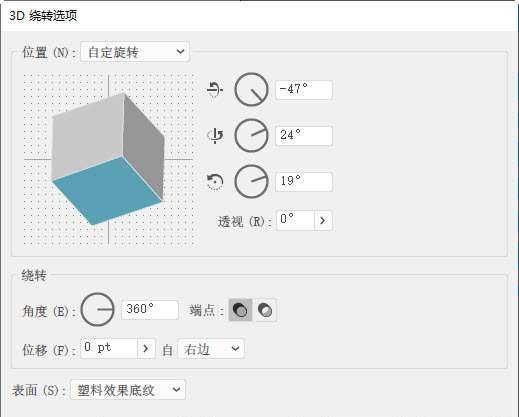Image resolution: width=519 pixels, height=417 pixels.
Task: Click the -47° X rotation field
Action: coord(304,90)
